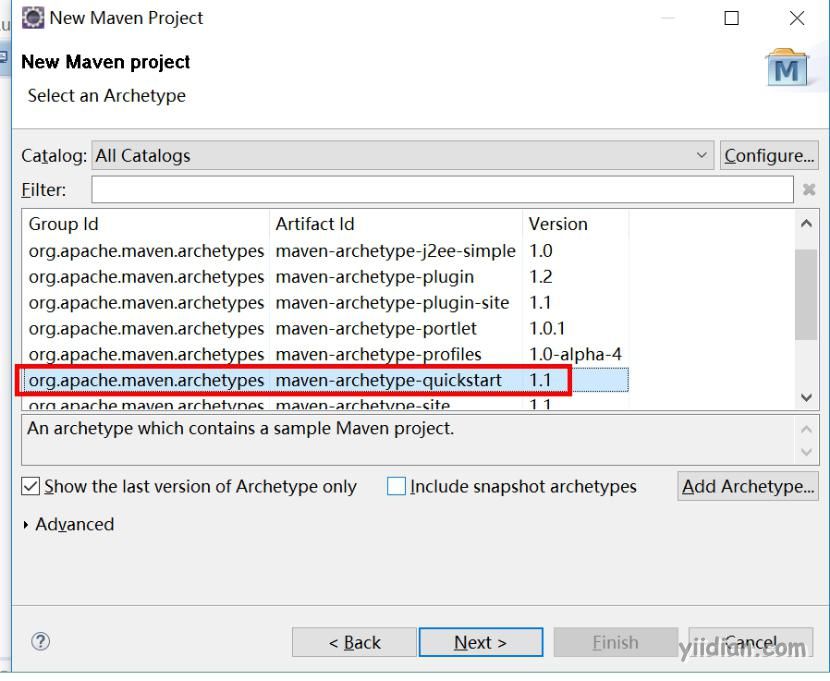Maximize the New Maven Project dialog
This screenshot has height=681, width=830.
pos(731,18)
